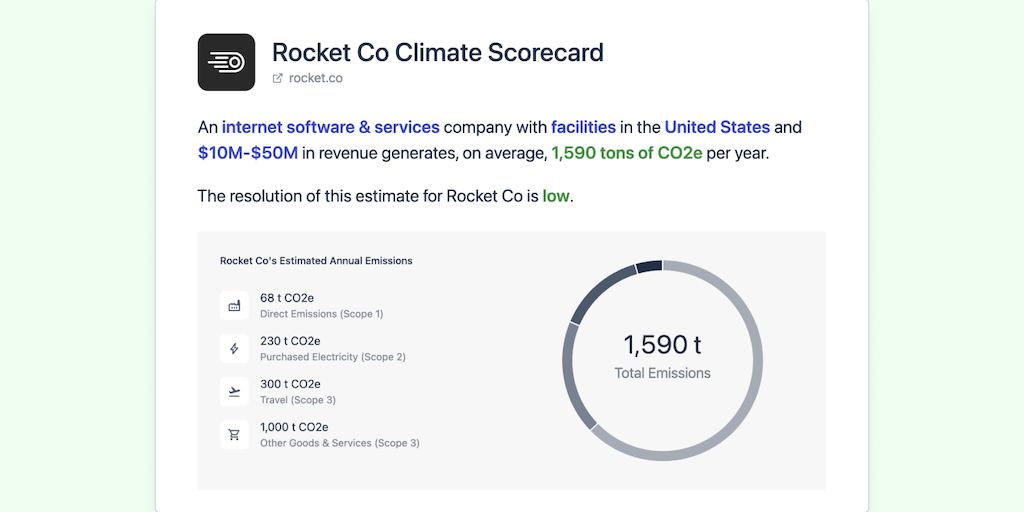Click the "internet software & services" link
The image size is (1024, 512).
(x=331, y=127)
